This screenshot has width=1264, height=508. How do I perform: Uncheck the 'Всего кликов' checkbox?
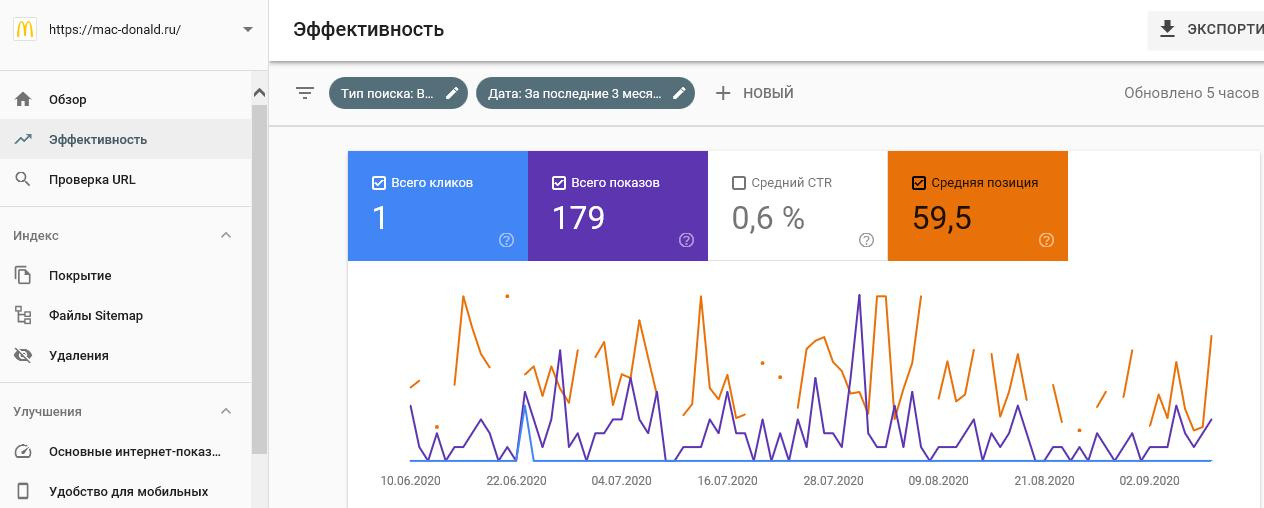pos(379,183)
